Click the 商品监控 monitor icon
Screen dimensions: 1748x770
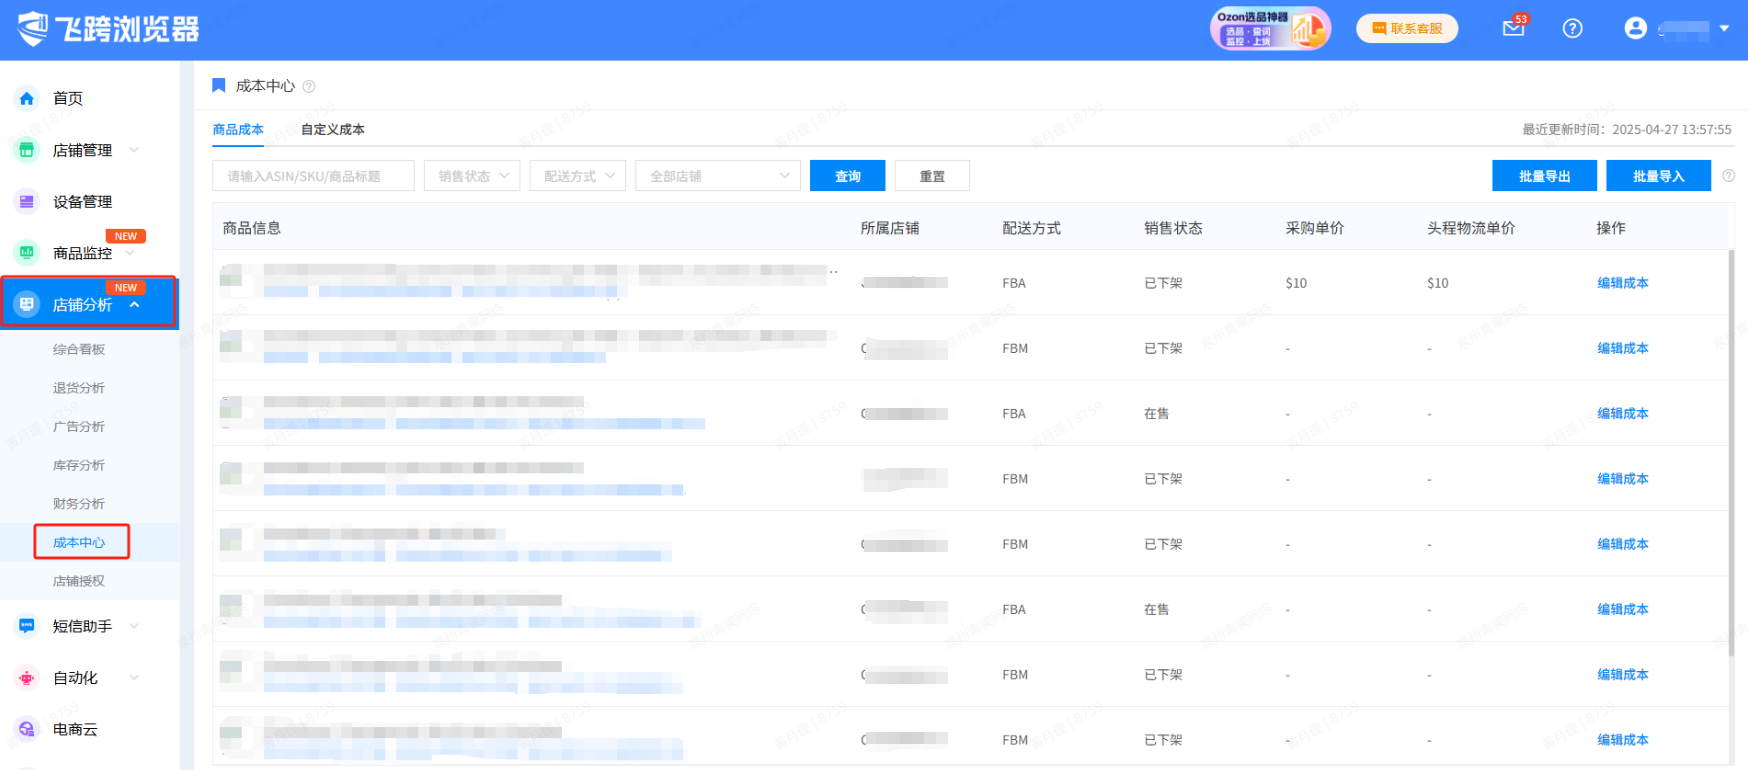click(27, 253)
